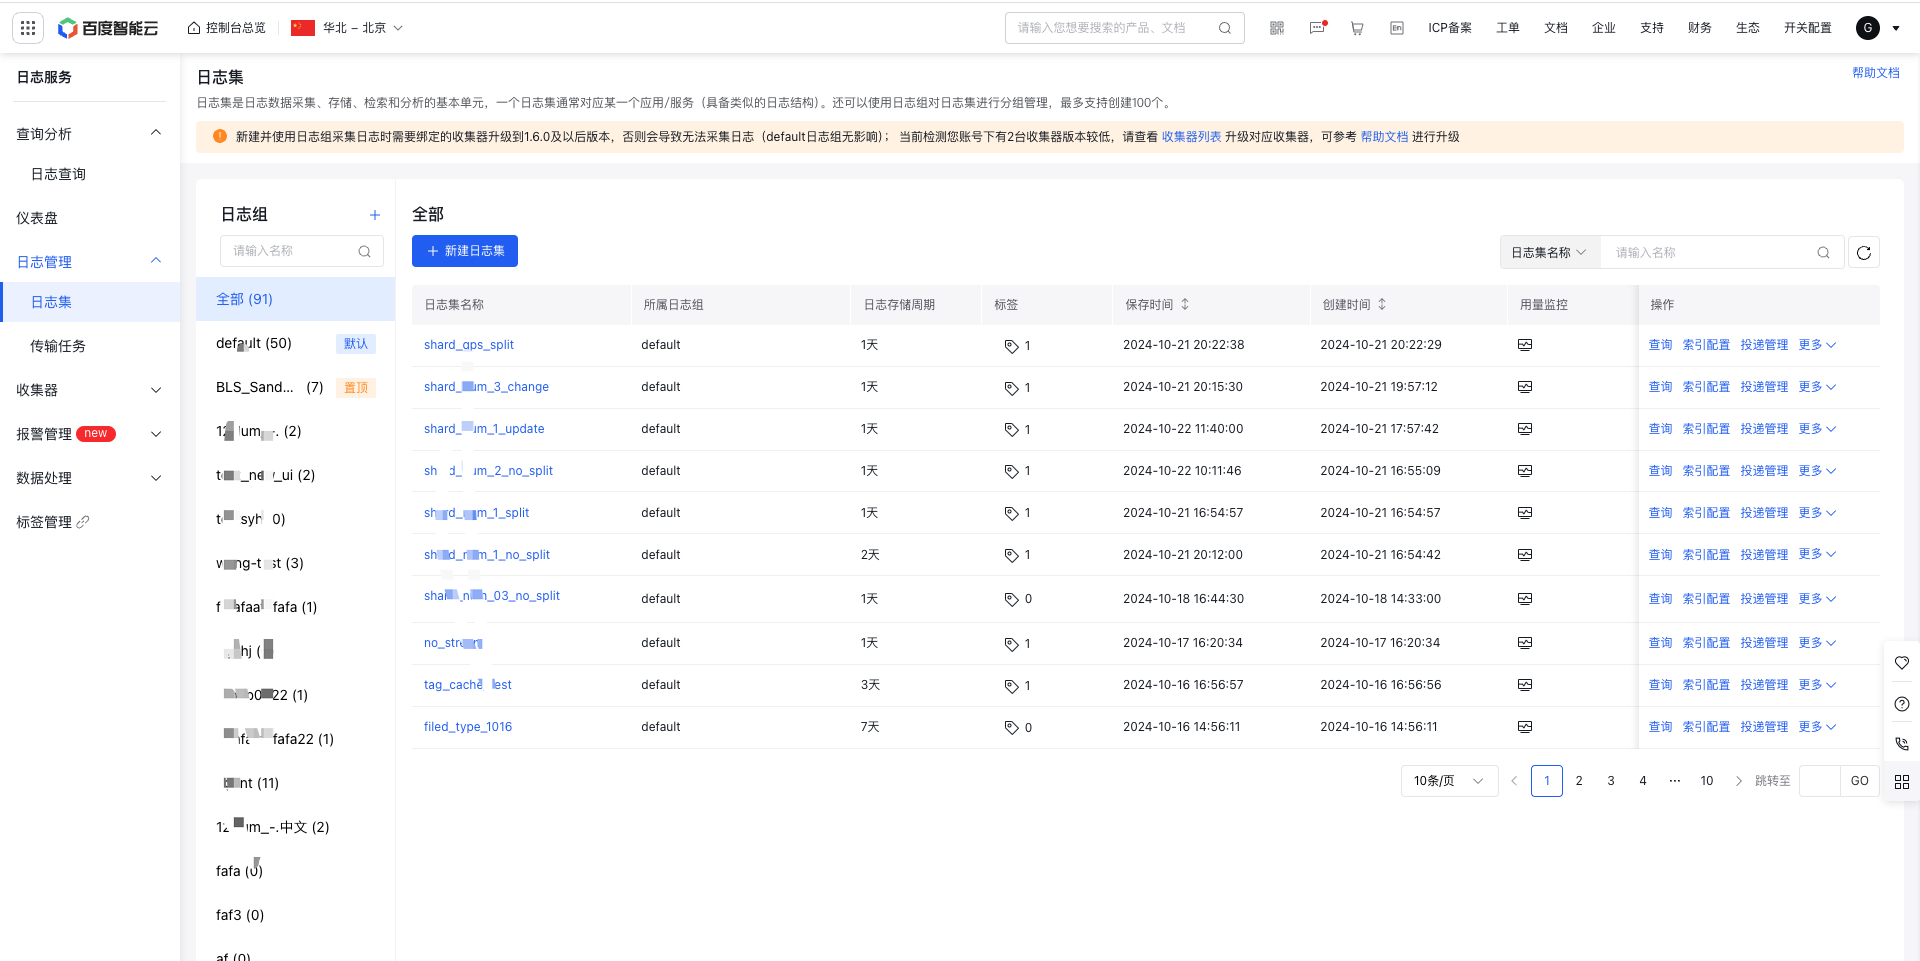Open the QR code icon in header
The height and width of the screenshot is (961, 1920).
1277,28
